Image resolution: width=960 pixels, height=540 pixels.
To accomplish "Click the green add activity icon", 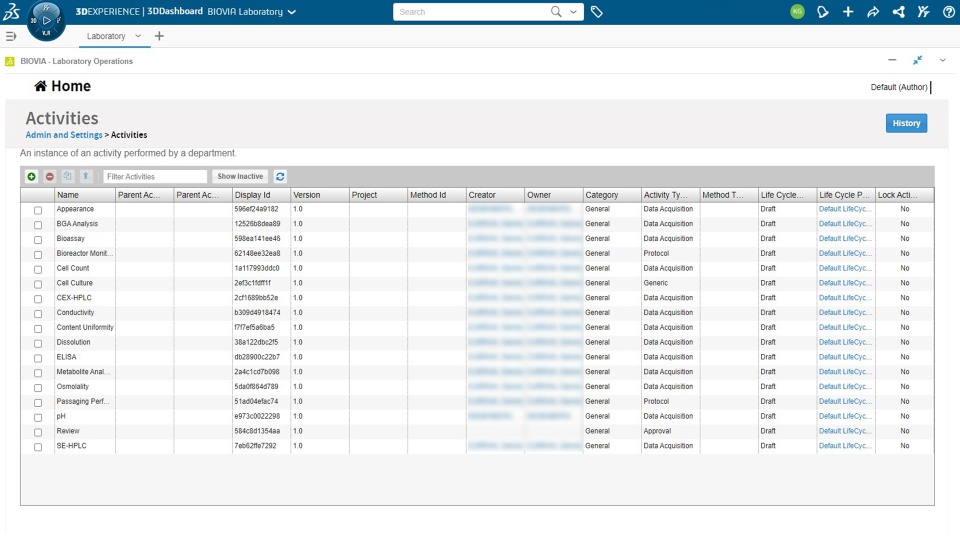I will (31, 176).
